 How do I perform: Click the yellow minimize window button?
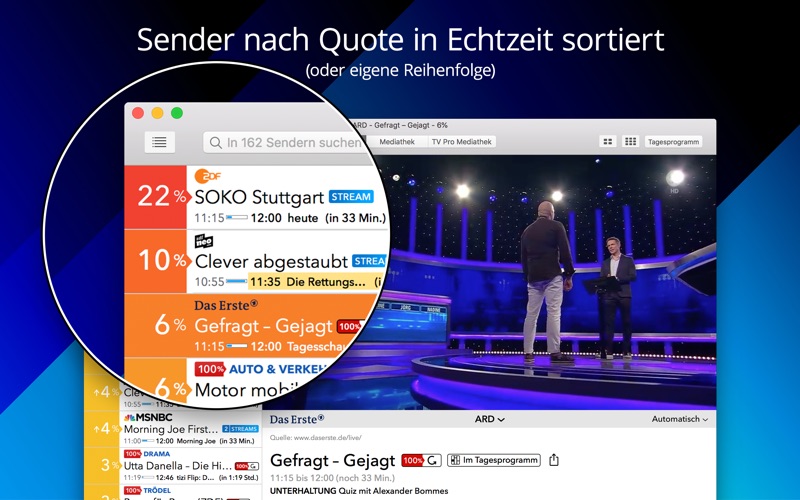157,113
